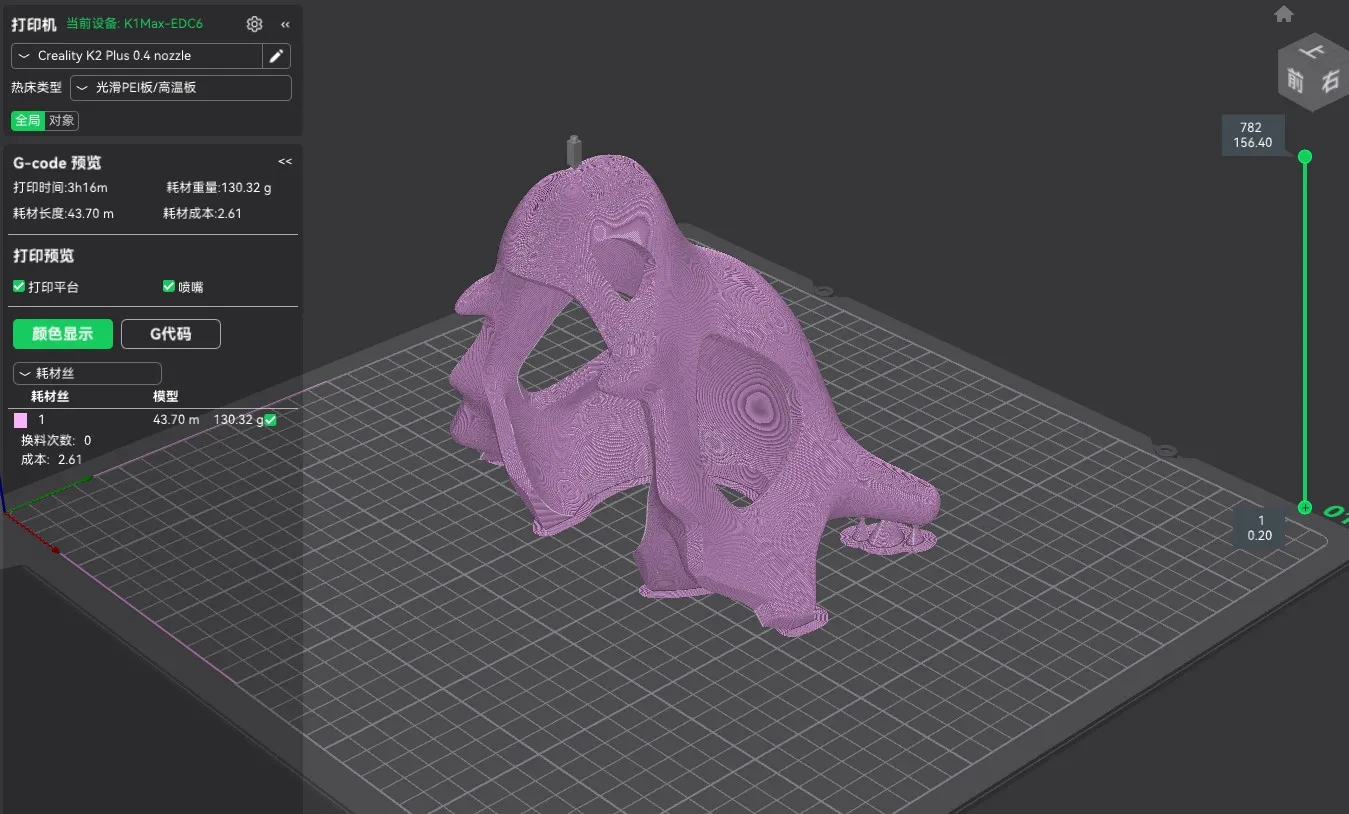1349x814 pixels.
Task: Switch to 对象 object mode
Action: (61, 120)
